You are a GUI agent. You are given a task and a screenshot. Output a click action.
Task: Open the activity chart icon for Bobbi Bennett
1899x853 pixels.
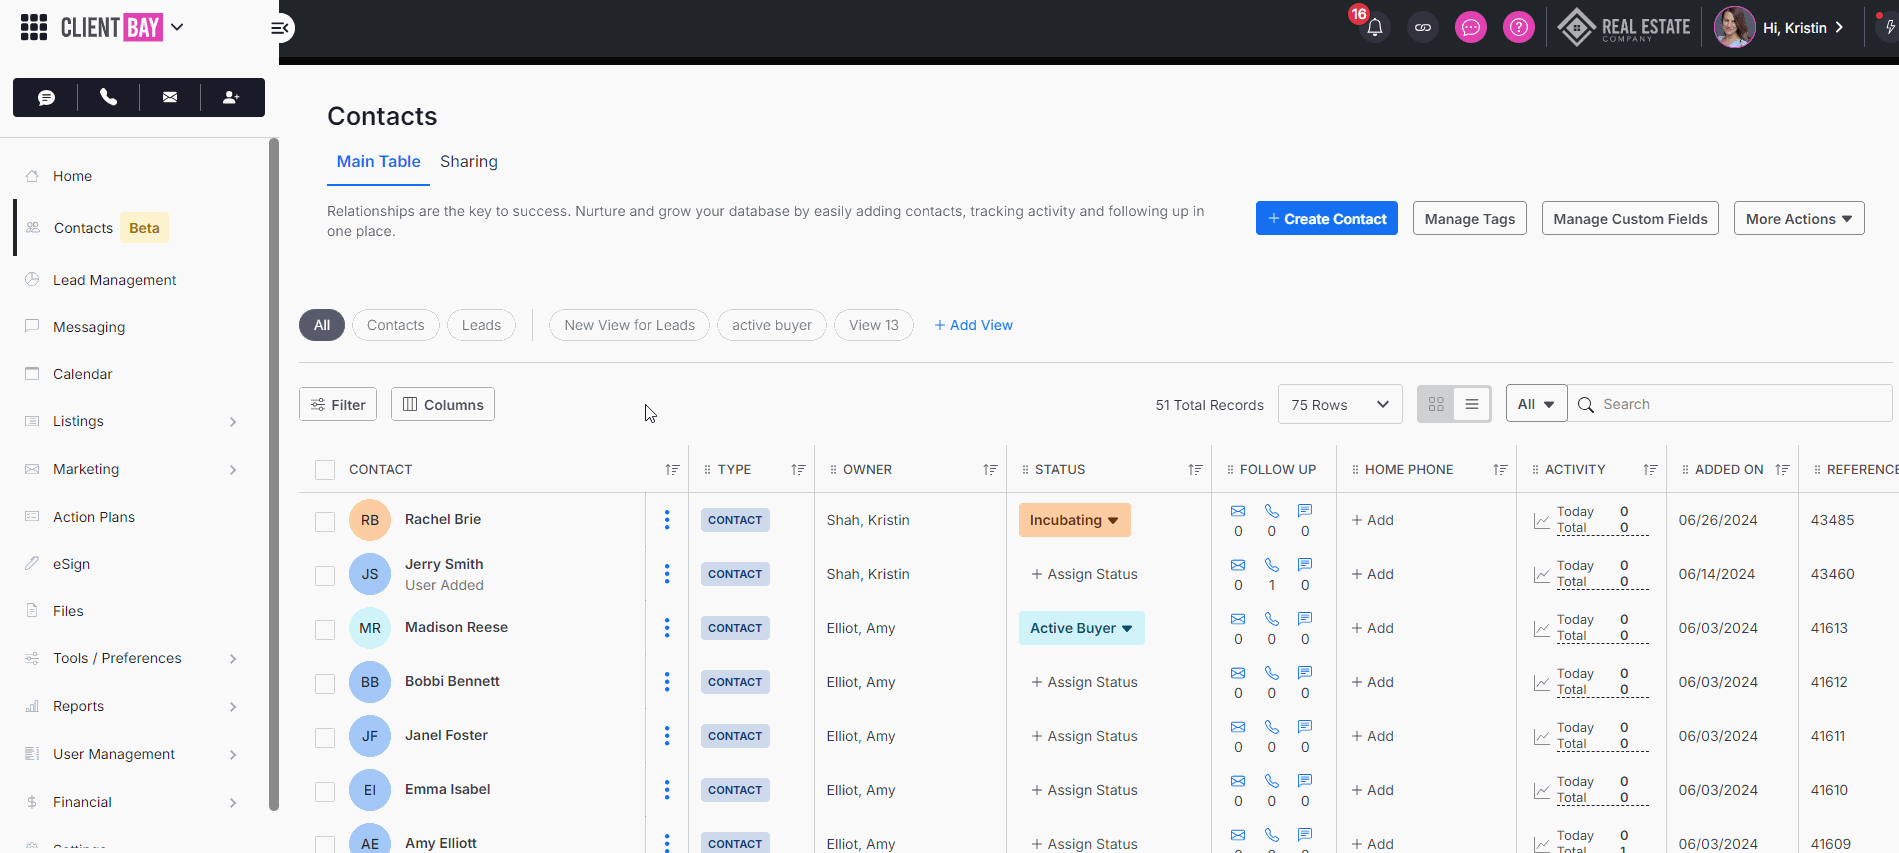click(x=1541, y=683)
